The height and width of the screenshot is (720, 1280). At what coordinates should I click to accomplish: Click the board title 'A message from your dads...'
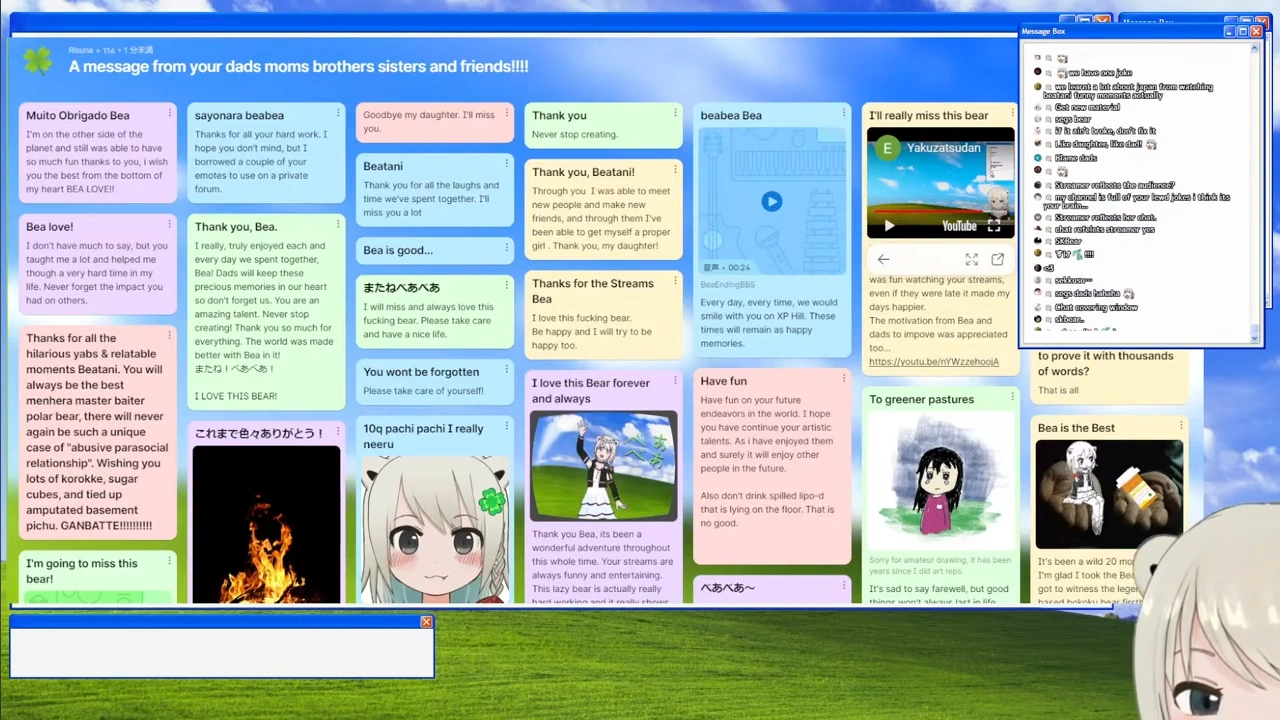coord(298,67)
